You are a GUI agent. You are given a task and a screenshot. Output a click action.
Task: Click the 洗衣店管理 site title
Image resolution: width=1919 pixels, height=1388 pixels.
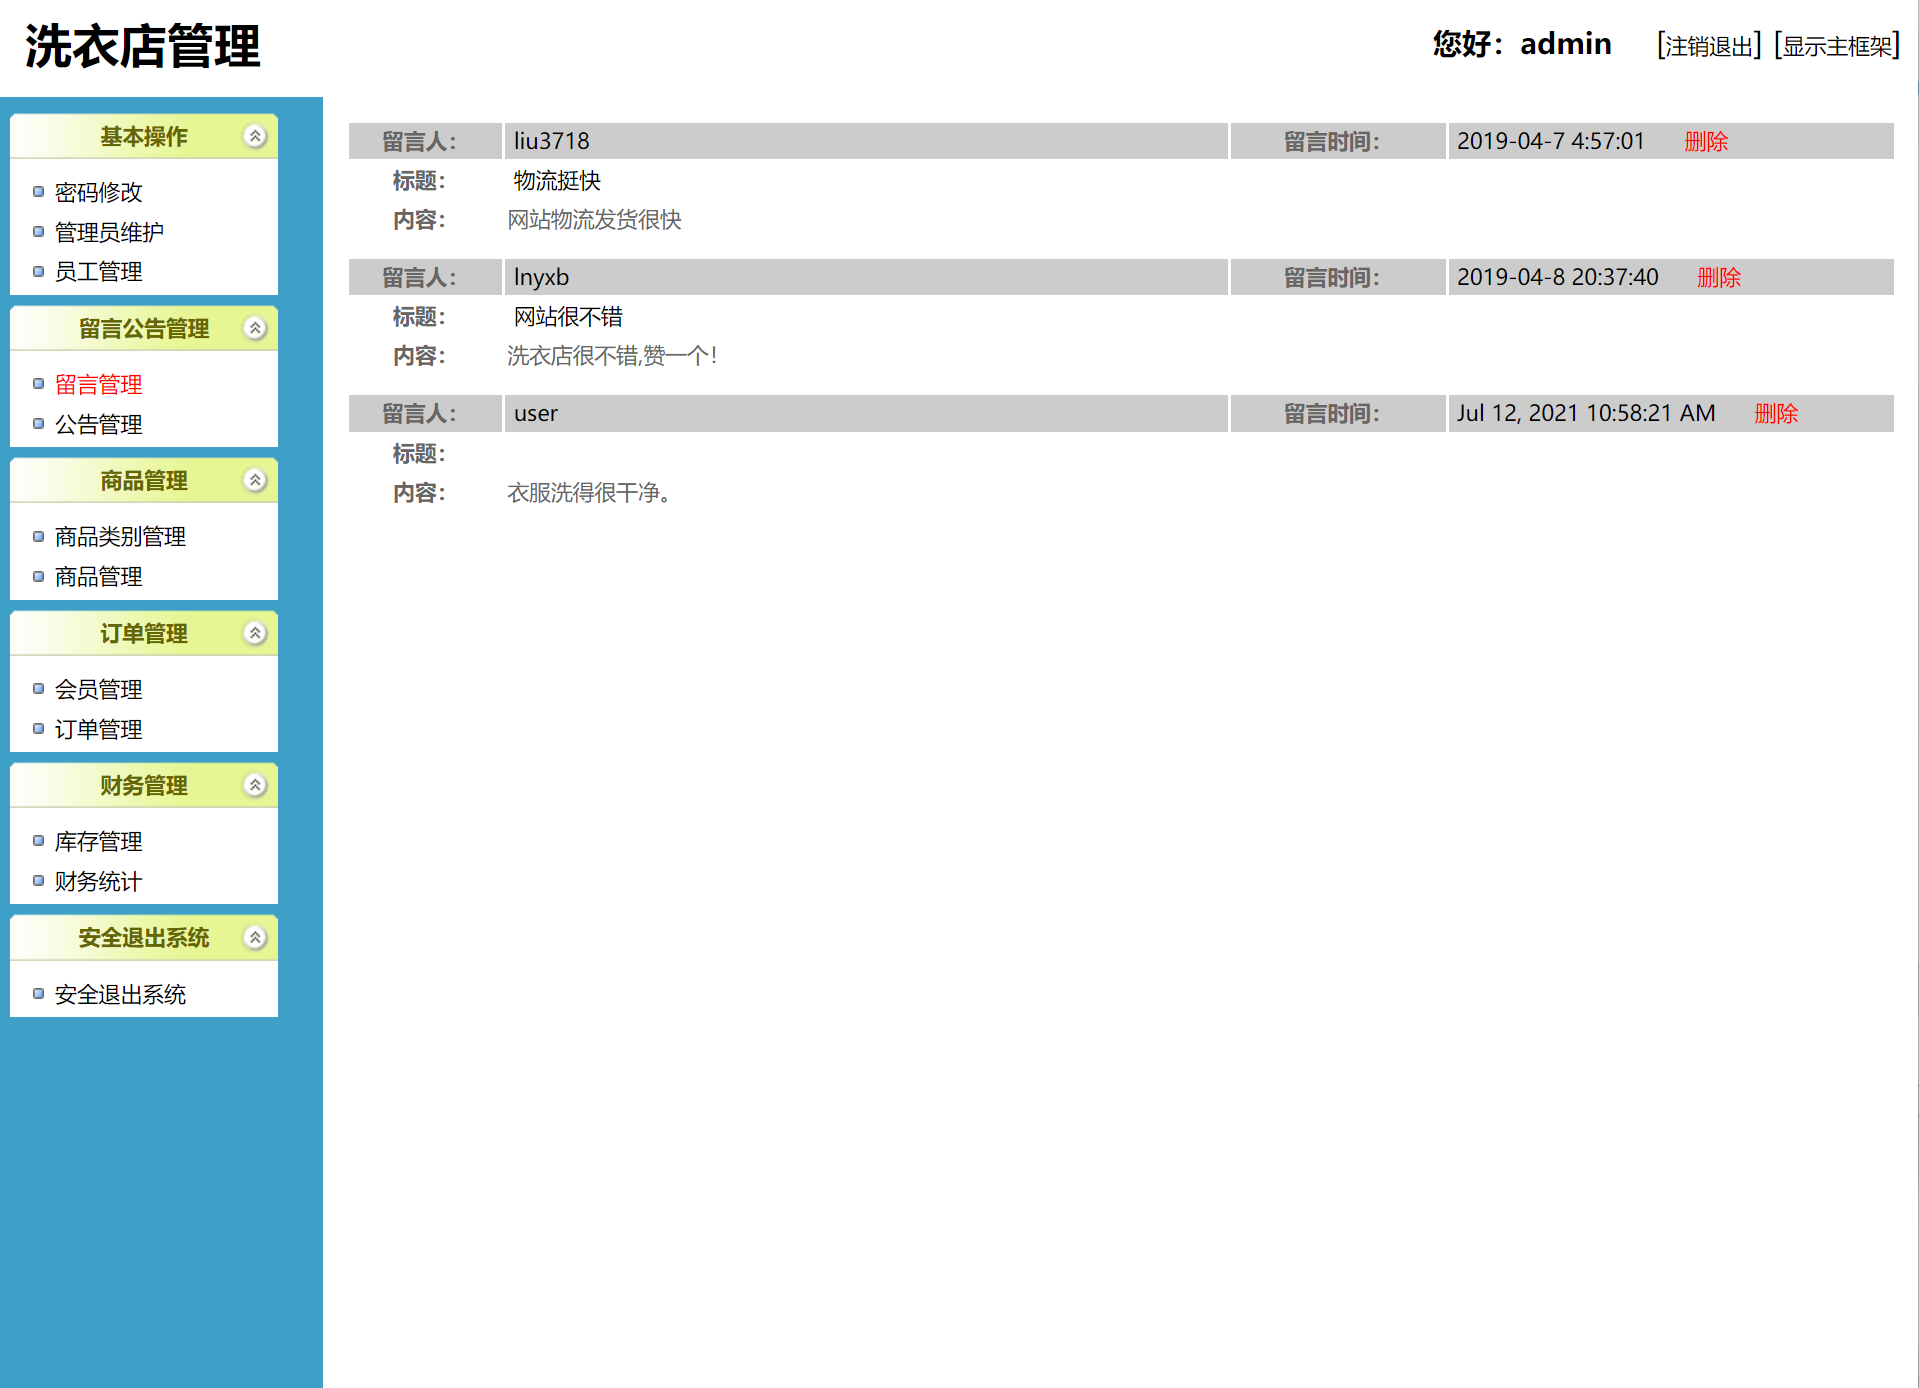(142, 47)
